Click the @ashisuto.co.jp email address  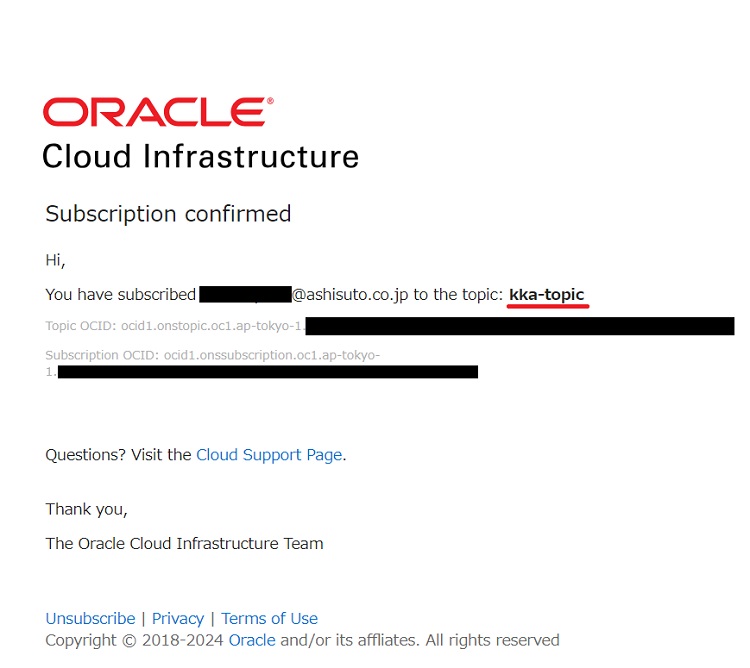coord(350,295)
